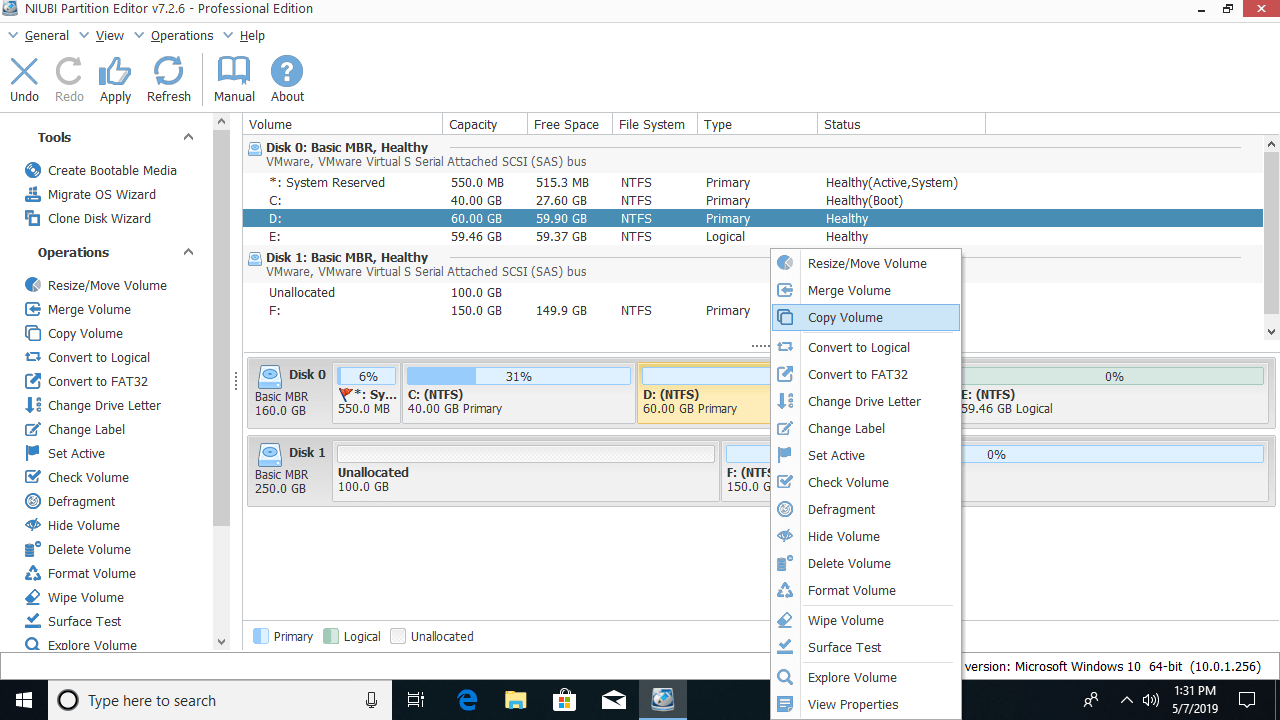Click the Undo toolbar icon
Viewport: 1280px width, 720px height.
24,72
